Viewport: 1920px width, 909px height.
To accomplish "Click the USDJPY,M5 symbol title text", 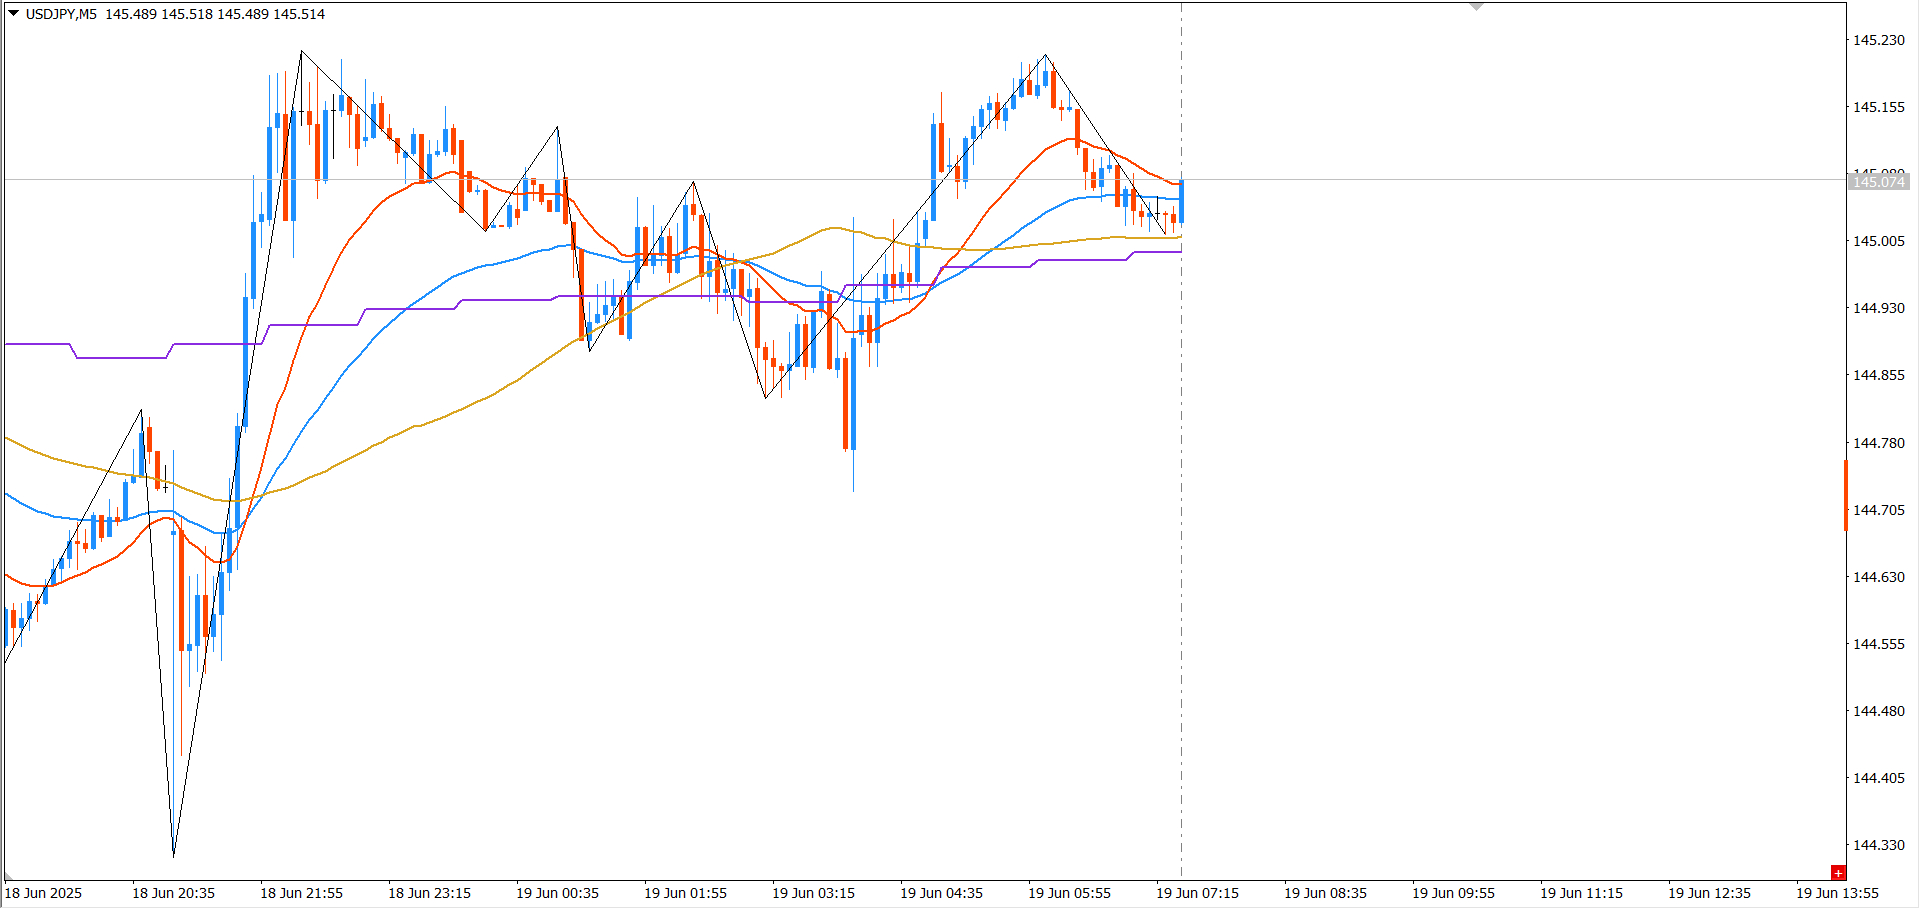I will [x=61, y=14].
